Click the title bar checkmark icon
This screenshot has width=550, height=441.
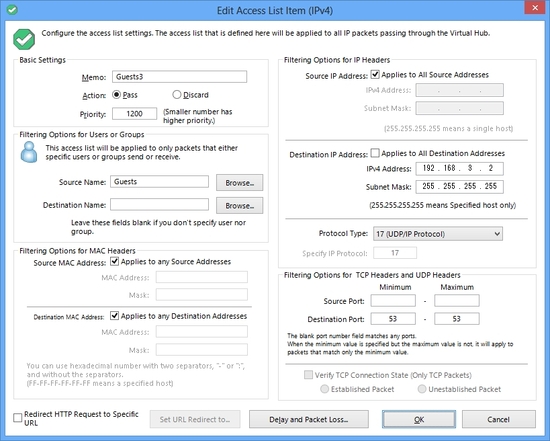12,10
